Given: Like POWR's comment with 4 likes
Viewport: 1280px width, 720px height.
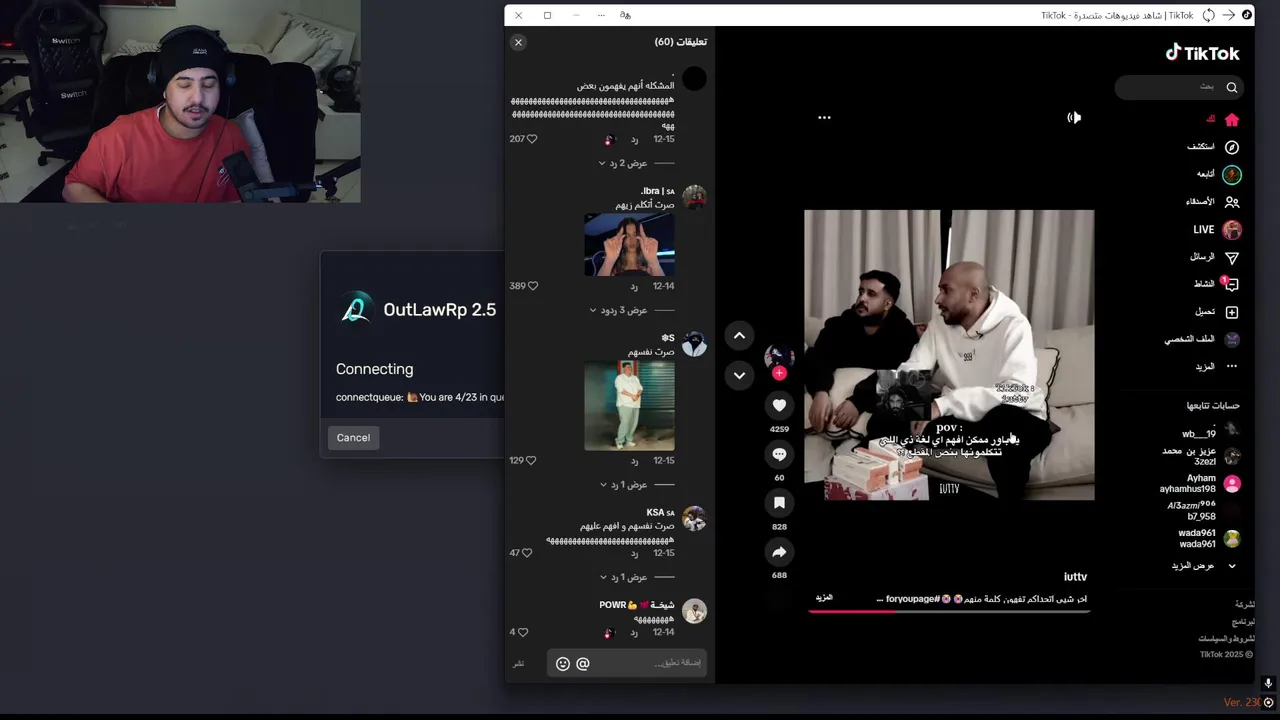Looking at the screenshot, I should [x=522, y=632].
